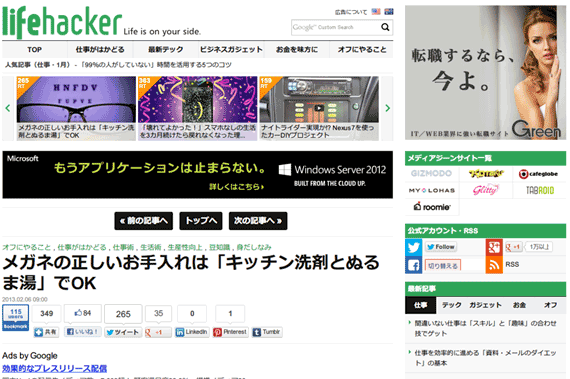Select テック tab in latest articles
570x379 pixels.
451,305
